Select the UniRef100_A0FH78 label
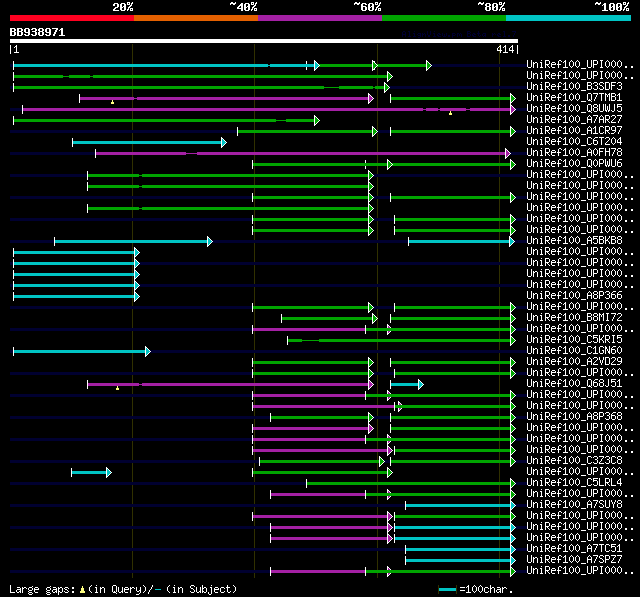Image resolution: width=640 pixels, height=597 pixels. point(574,153)
